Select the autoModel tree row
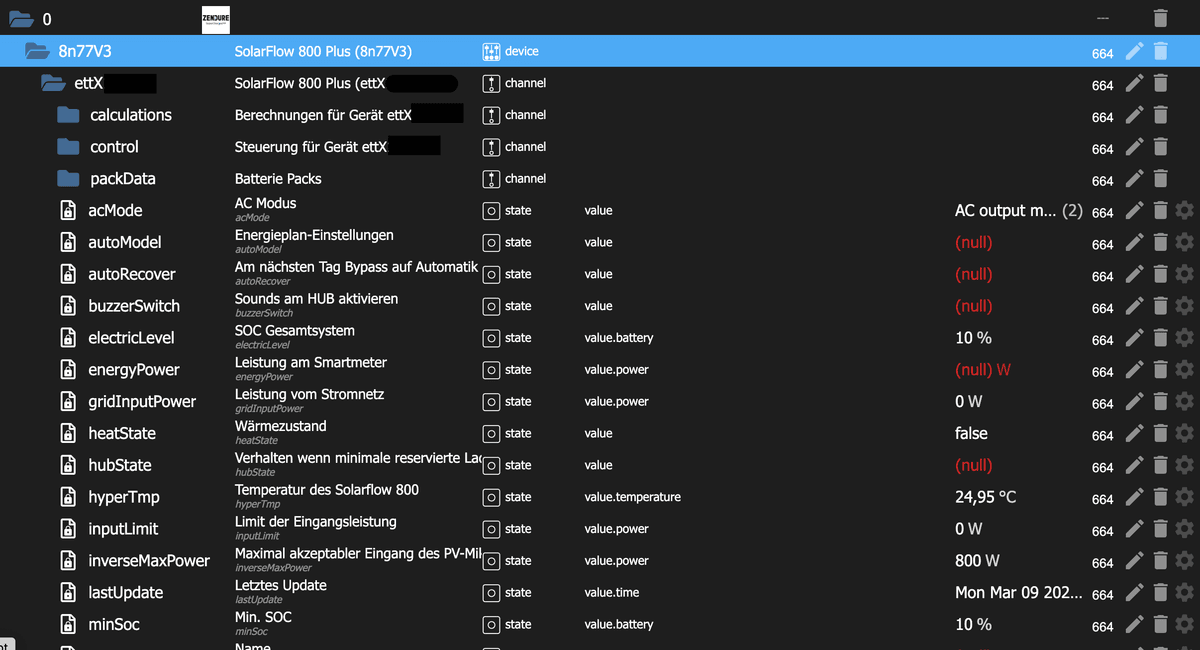The width and height of the screenshot is (1200, 650). tap(600, 242)
